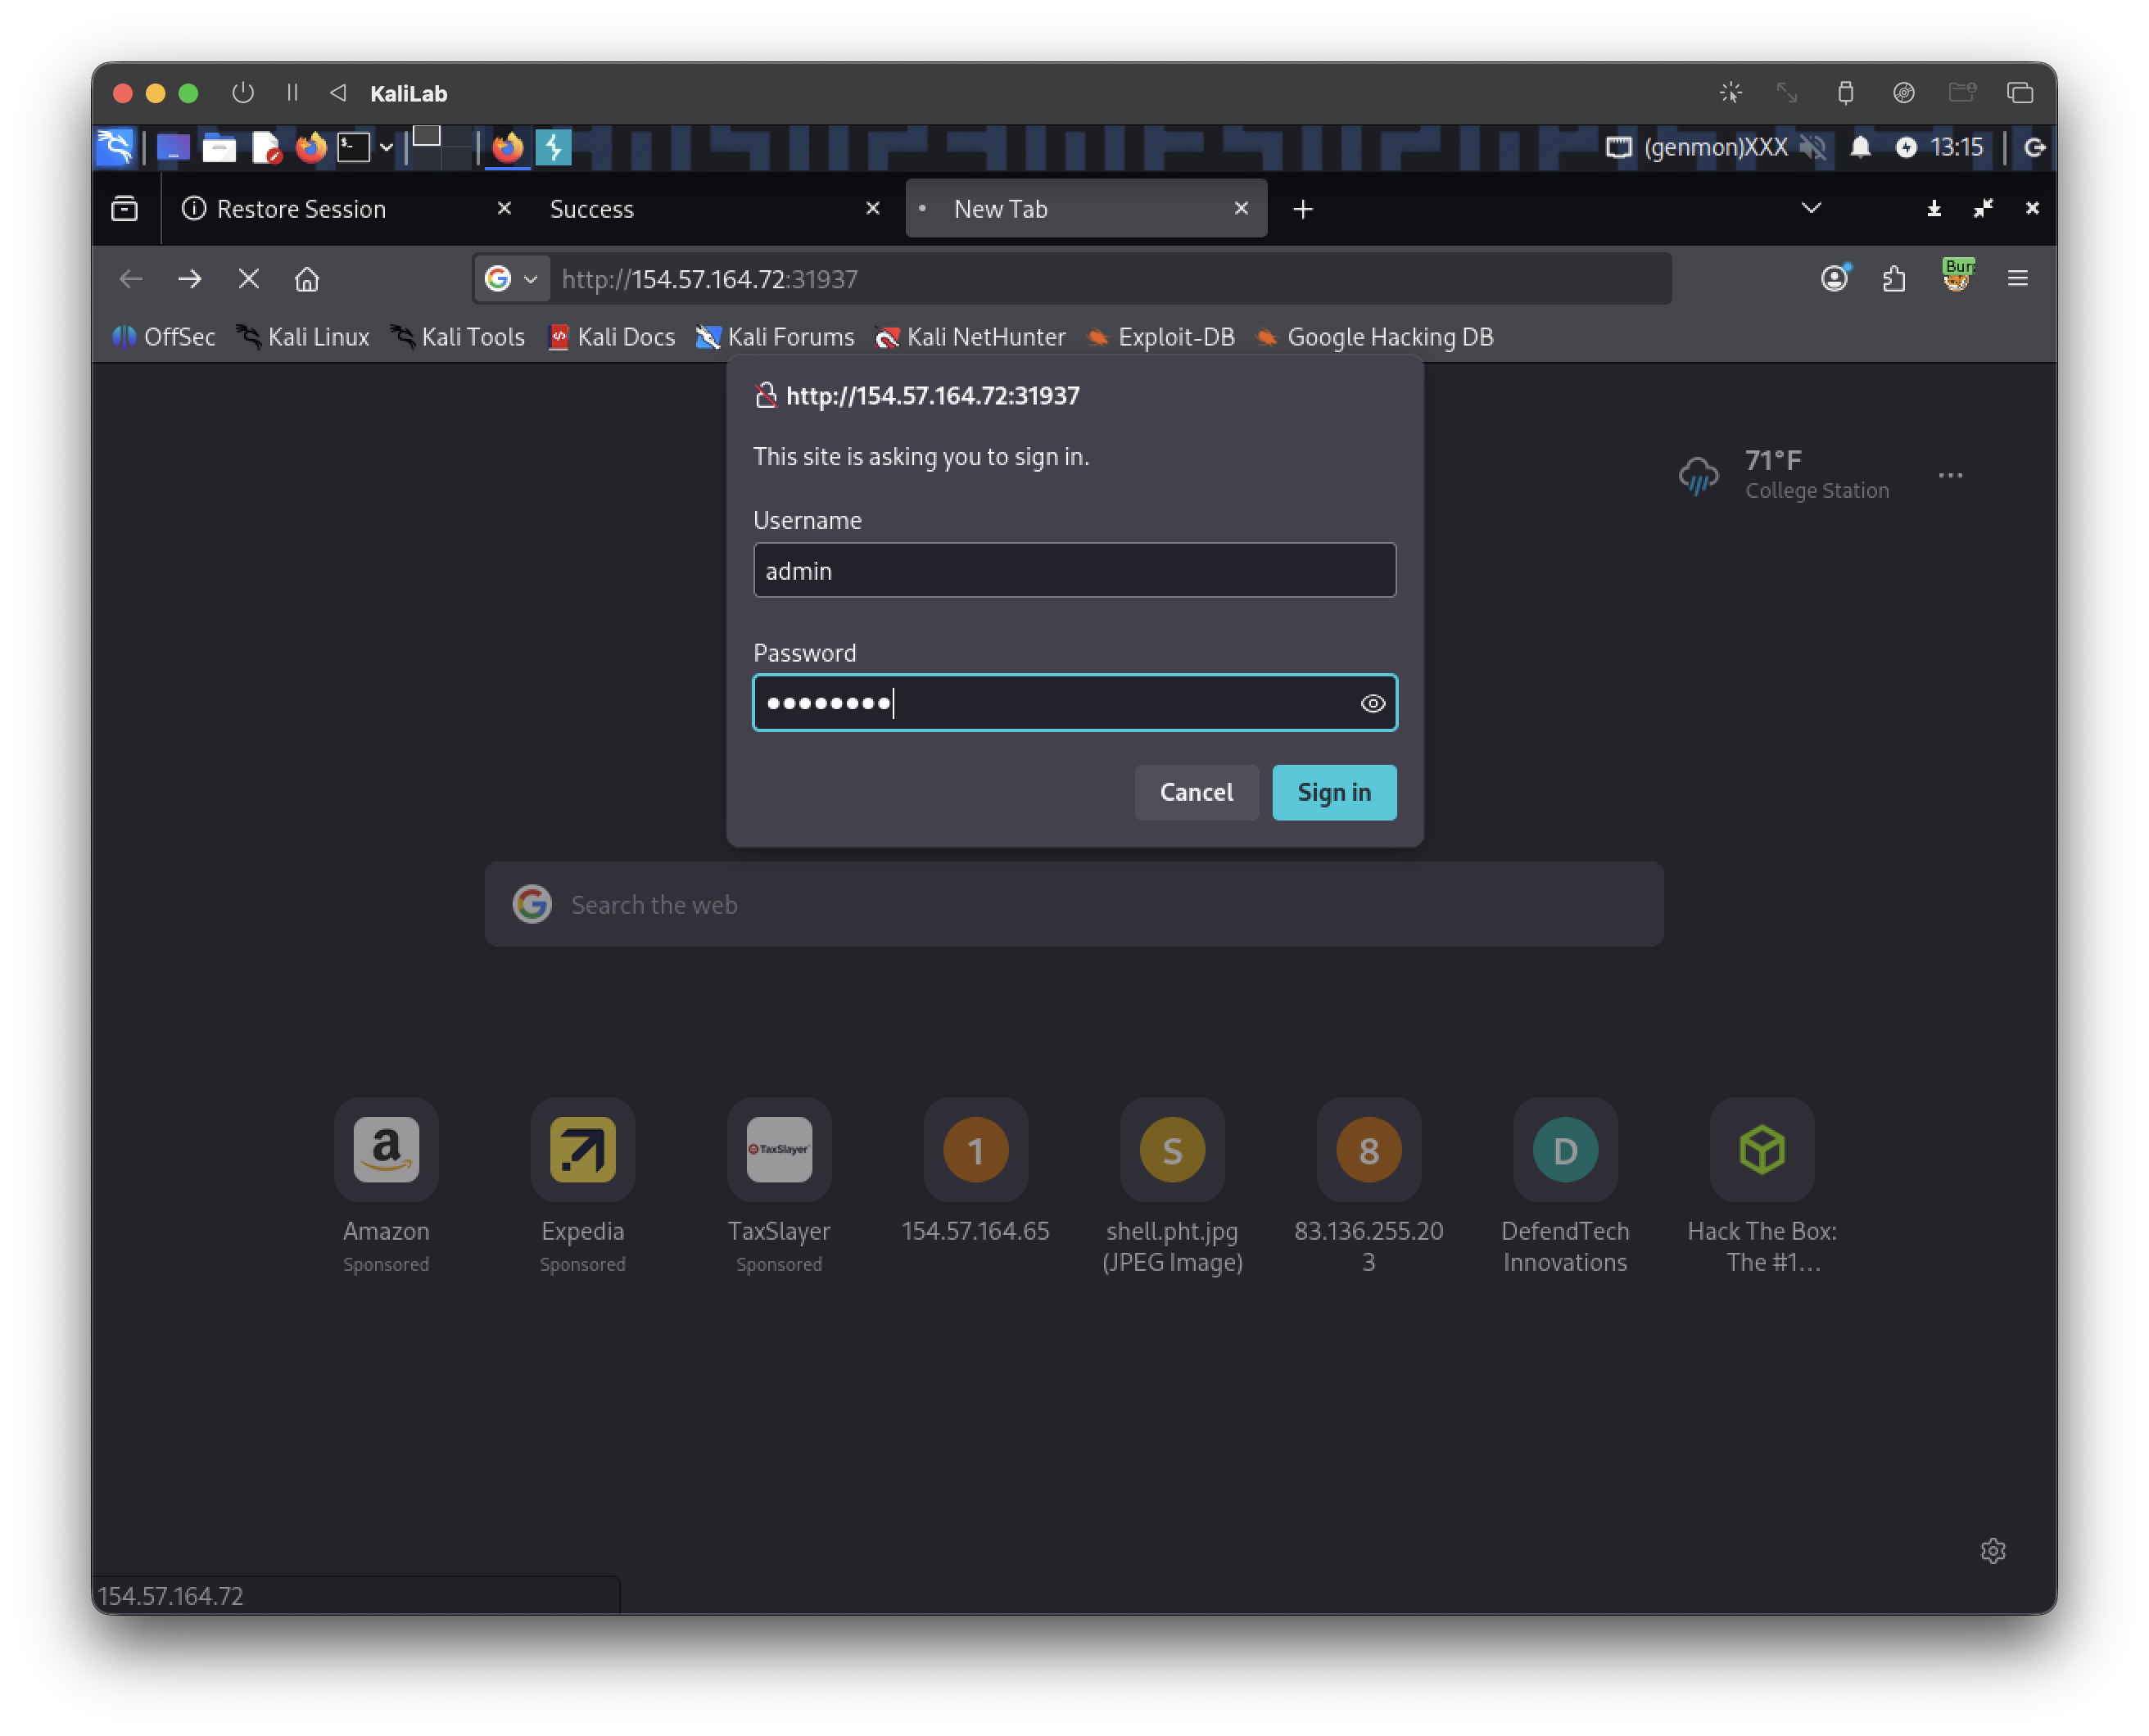Switch to the Success tab
Viewport: 2149px width, 1736px height.
coord(592,209)
